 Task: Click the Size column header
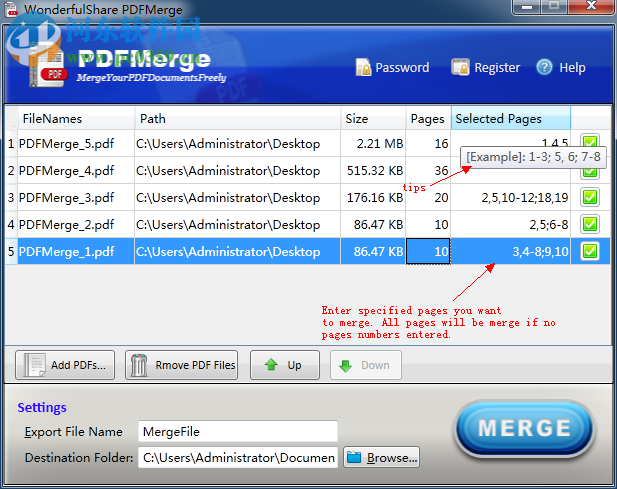pyautogui.click(x=373, y=118)
